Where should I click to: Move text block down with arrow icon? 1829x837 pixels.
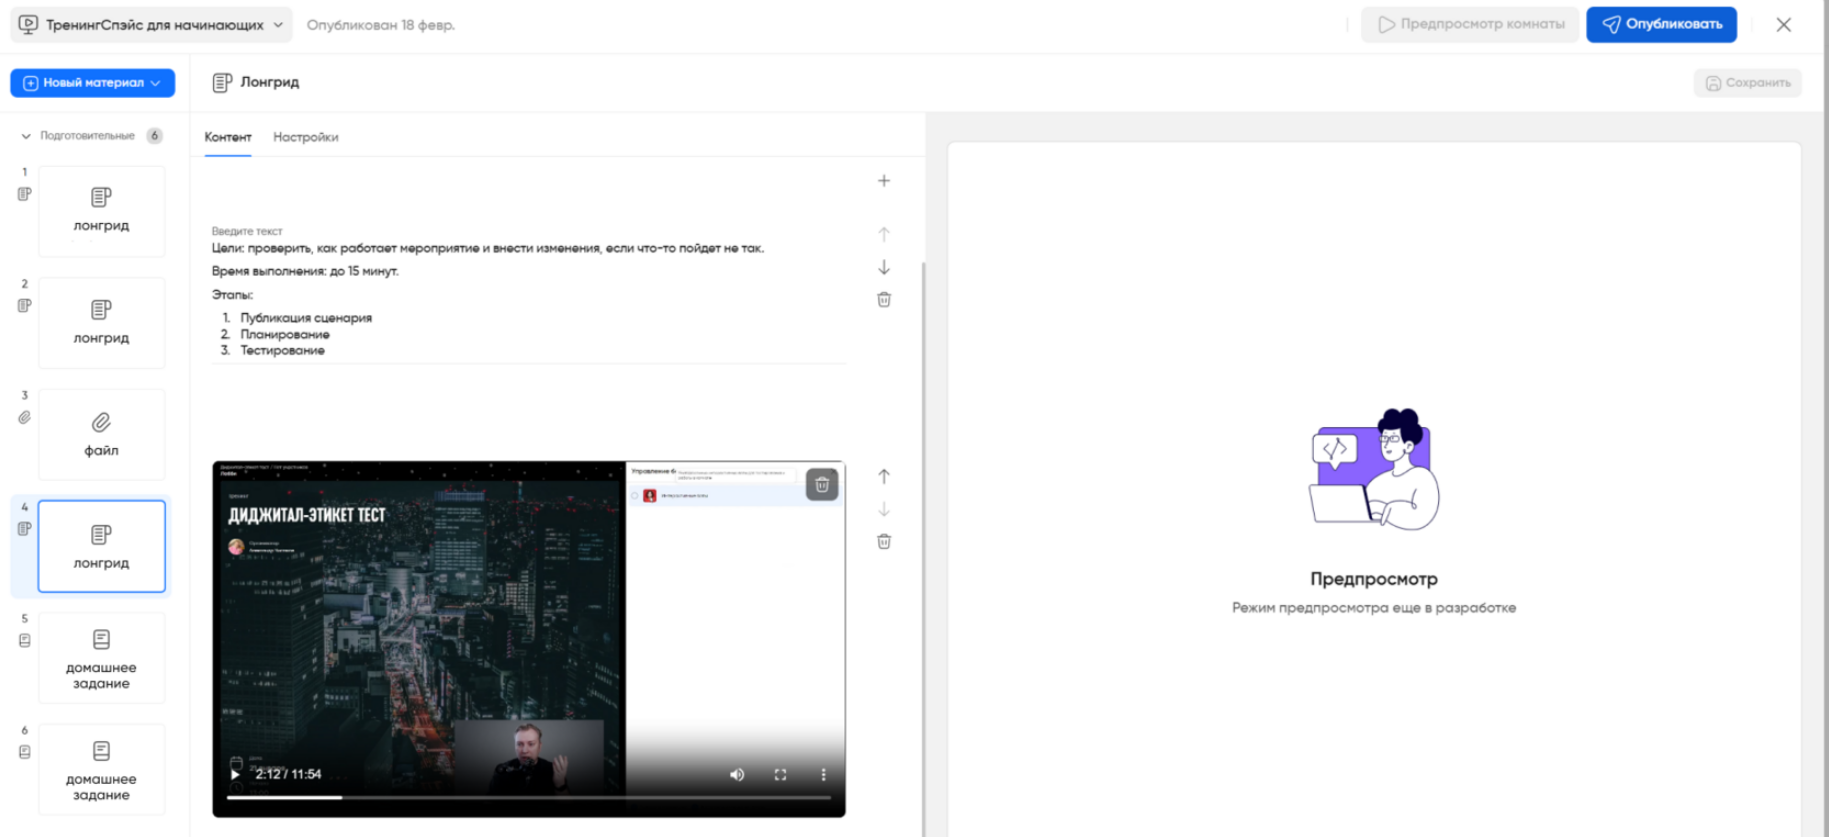point(883,268)
